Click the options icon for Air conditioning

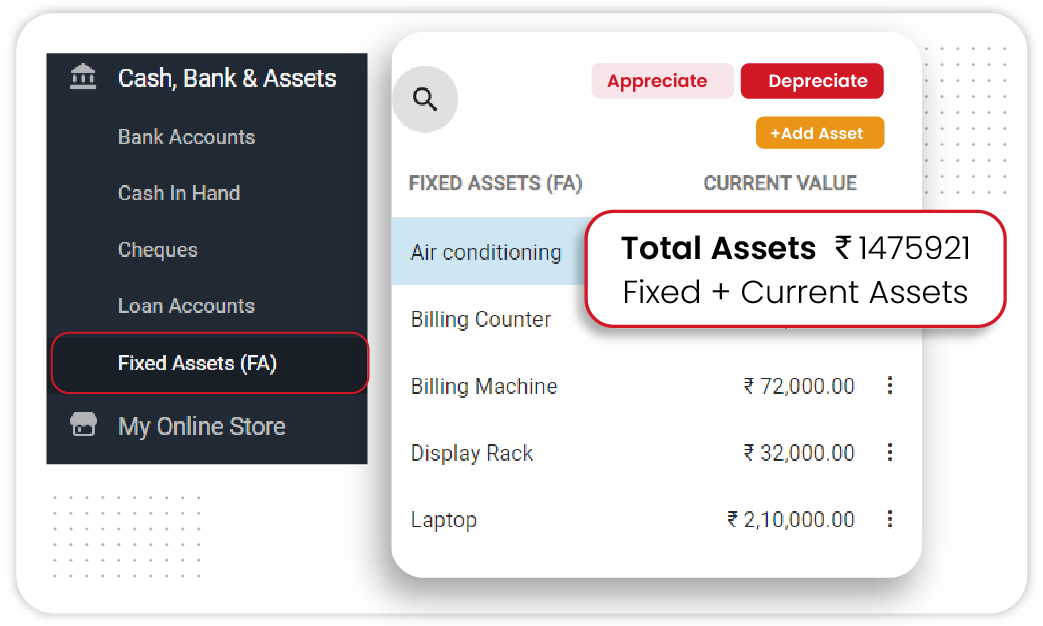(890, 252)
